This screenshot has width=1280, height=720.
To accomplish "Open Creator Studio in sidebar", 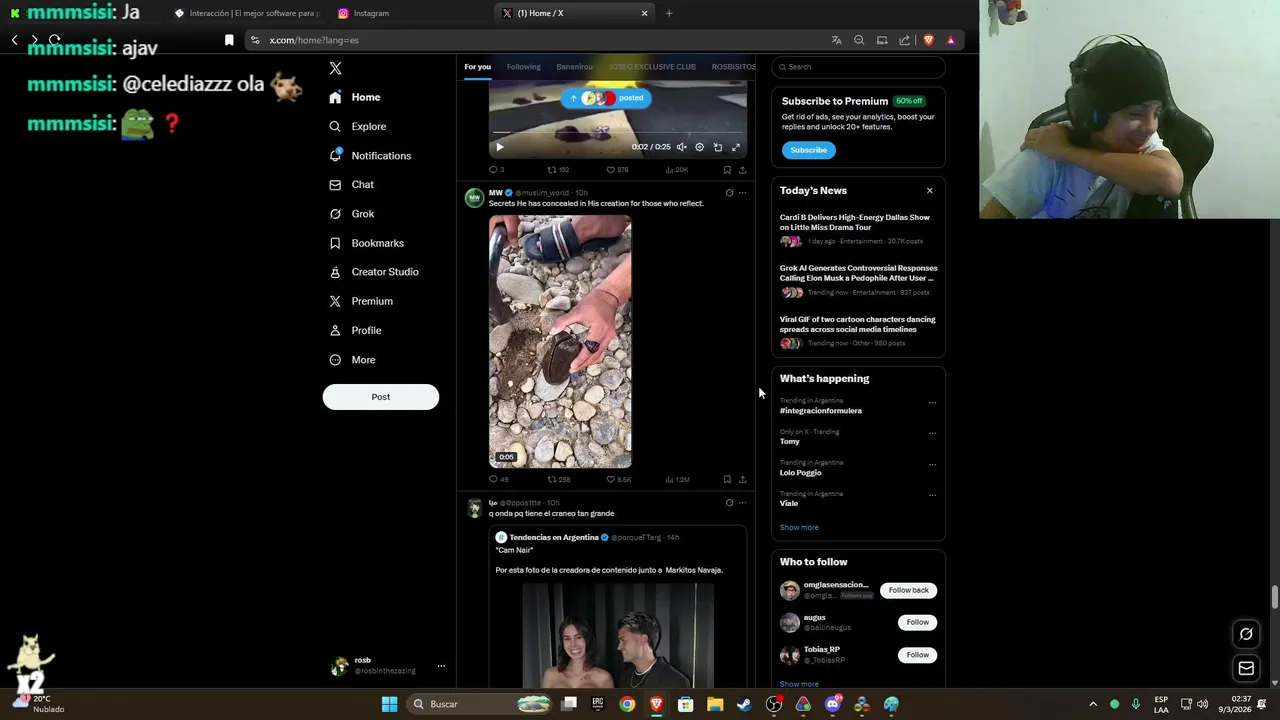I will tap(374, 272).
